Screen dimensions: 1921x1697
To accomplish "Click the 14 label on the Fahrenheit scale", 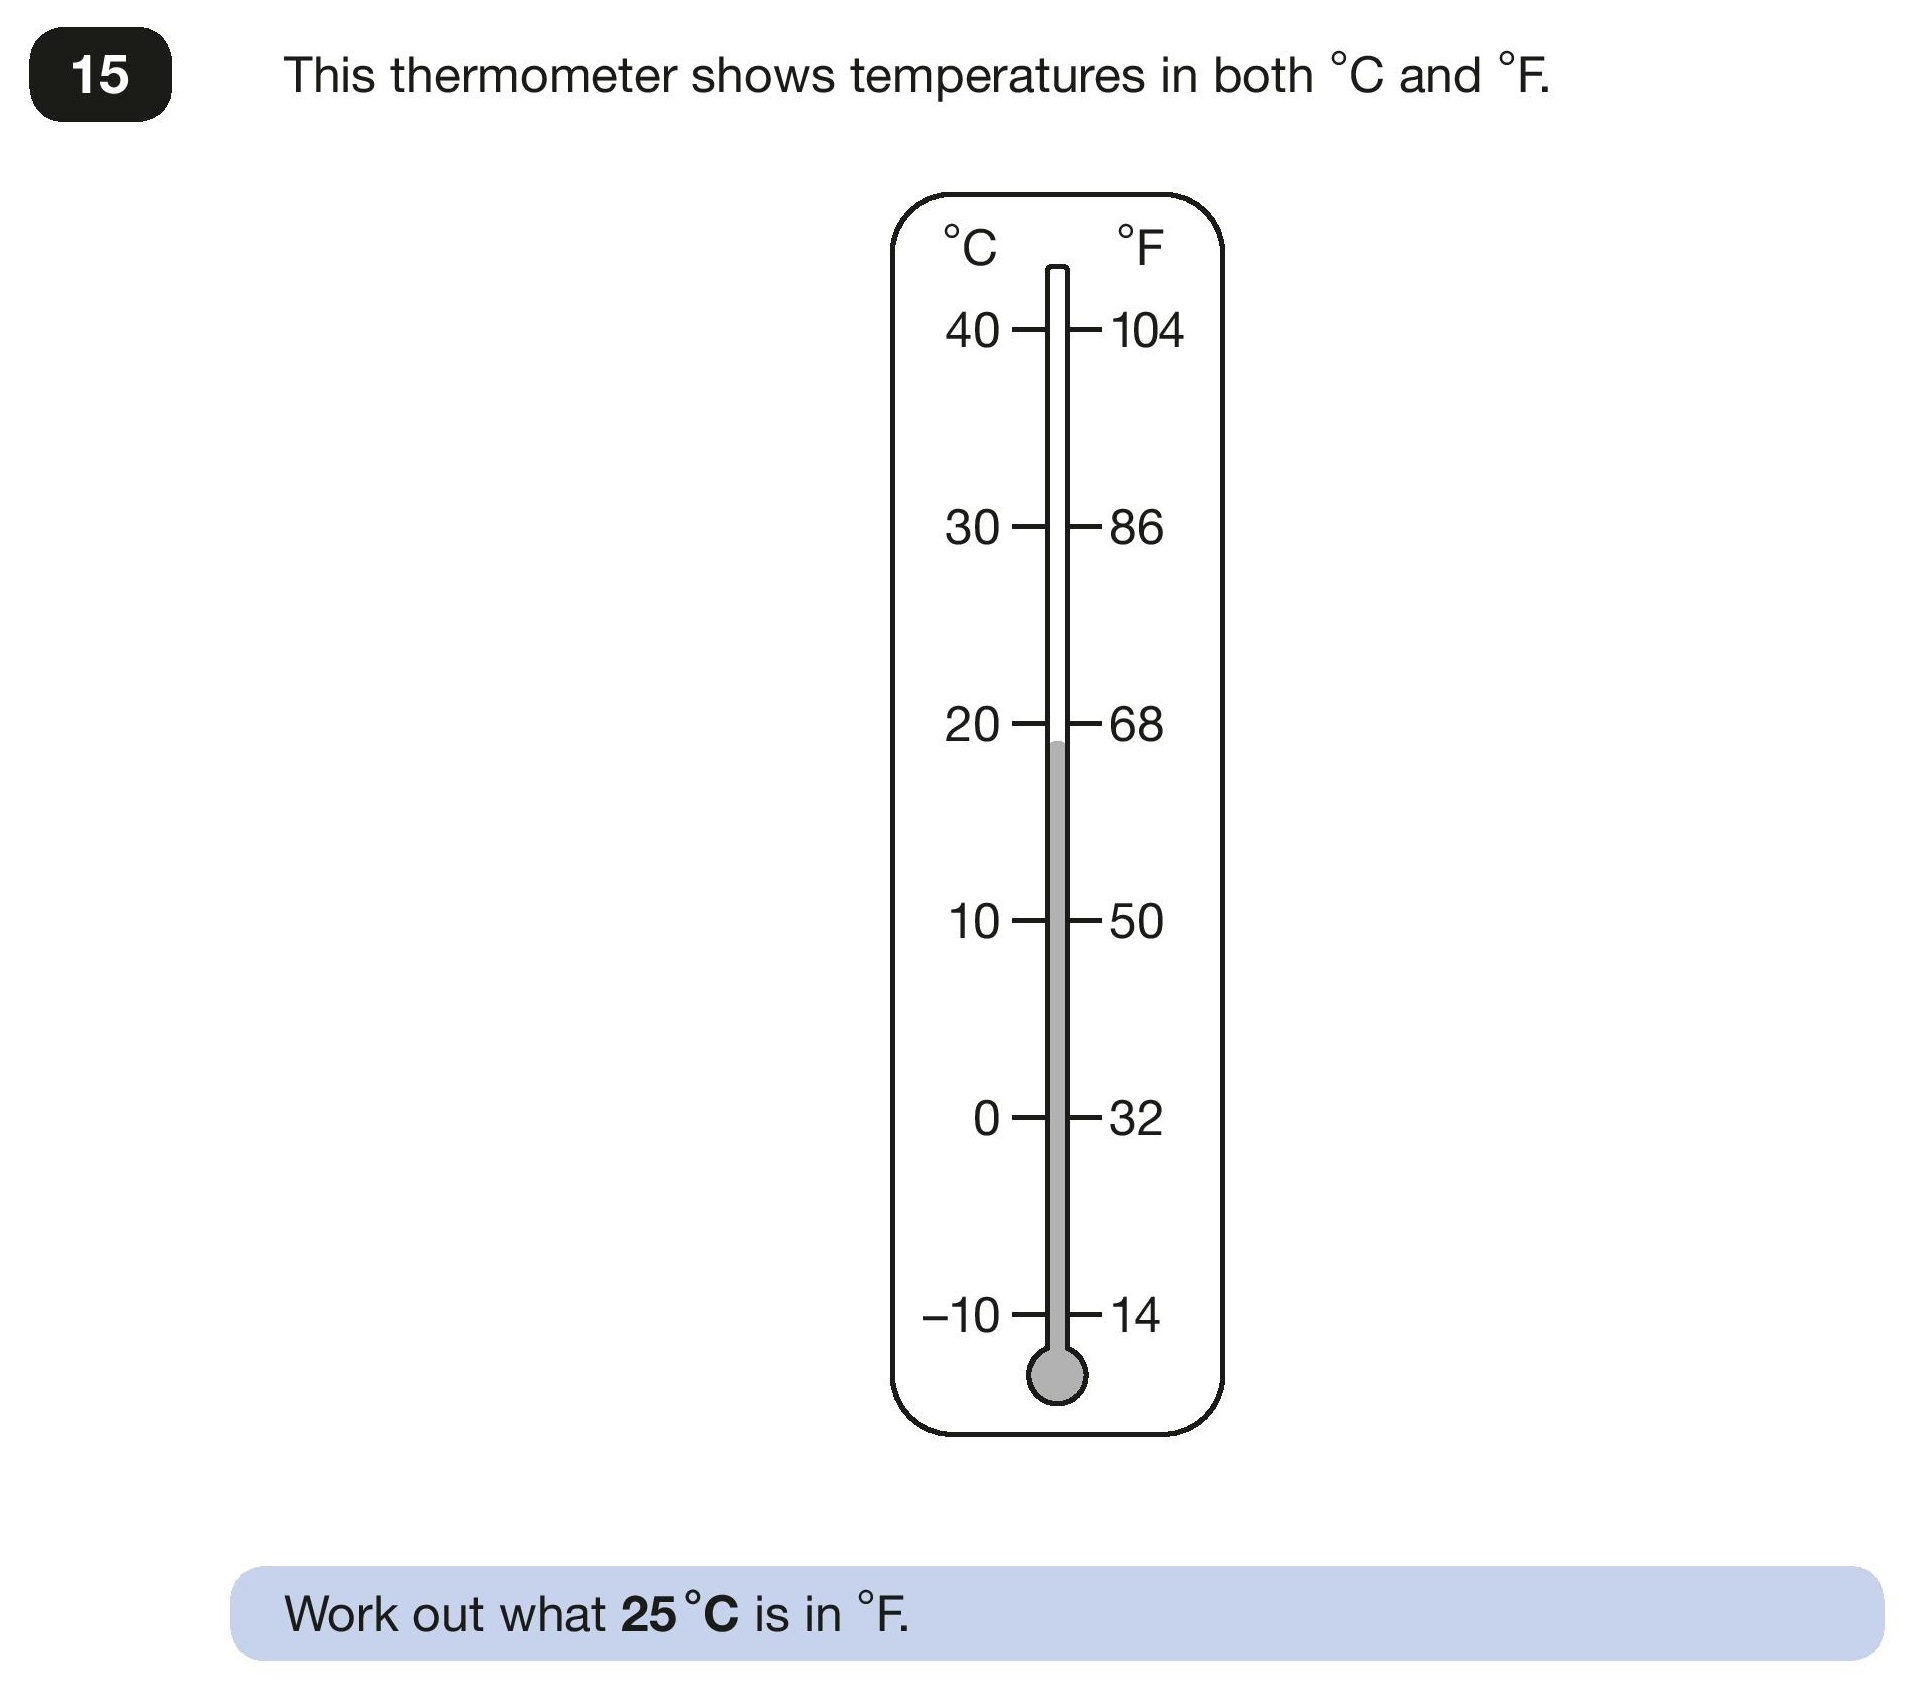I will [1136, 1315].
